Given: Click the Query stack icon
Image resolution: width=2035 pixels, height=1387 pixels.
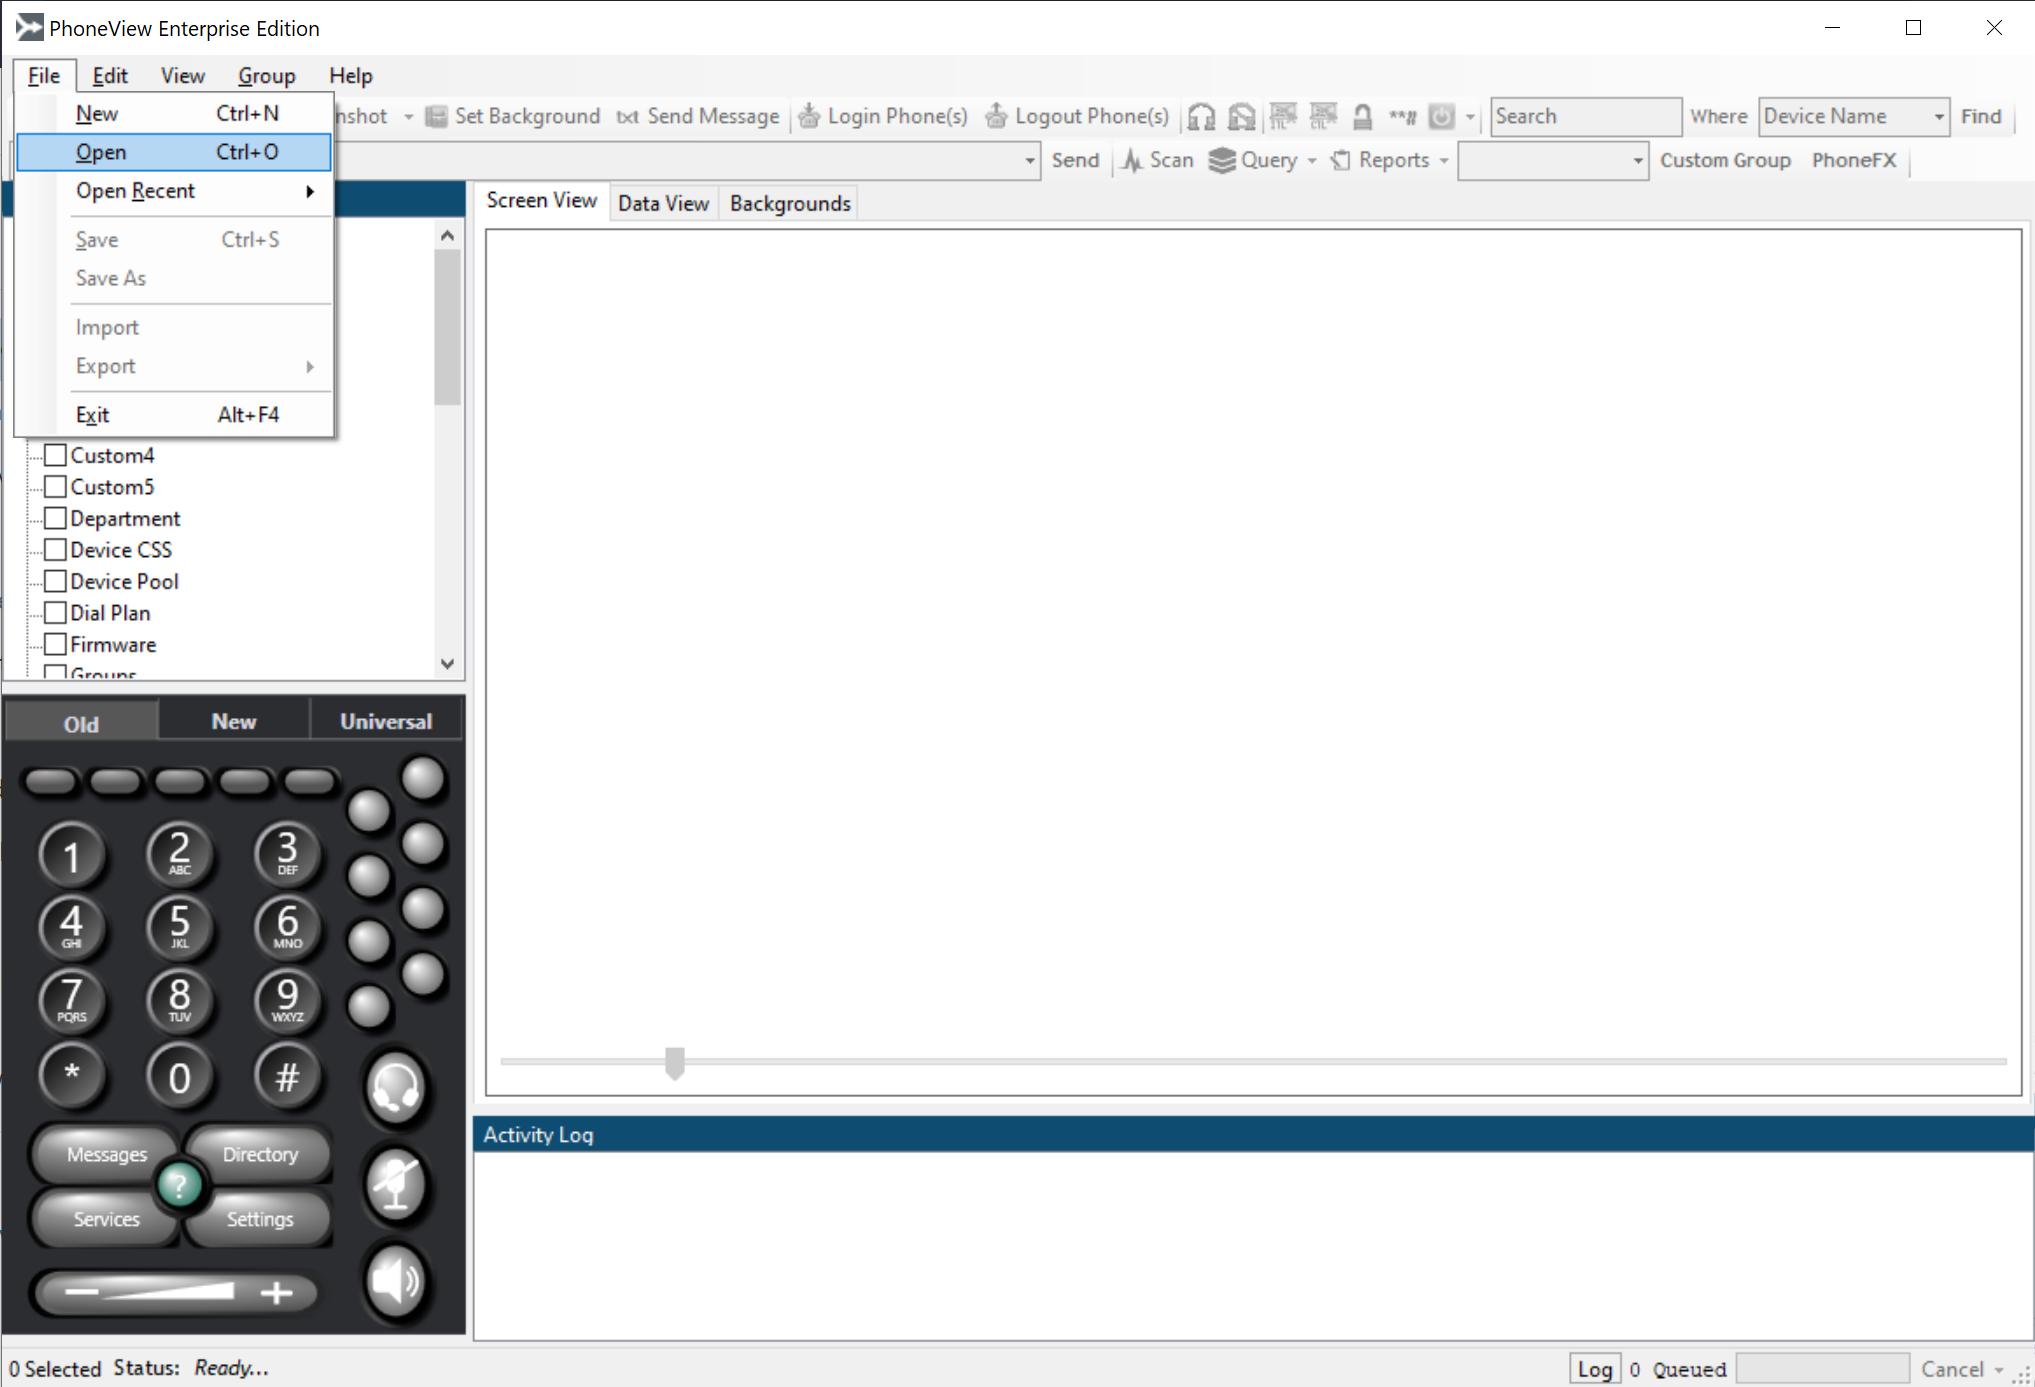Looking at the screenshot, I should click(x=1222, y=160).
